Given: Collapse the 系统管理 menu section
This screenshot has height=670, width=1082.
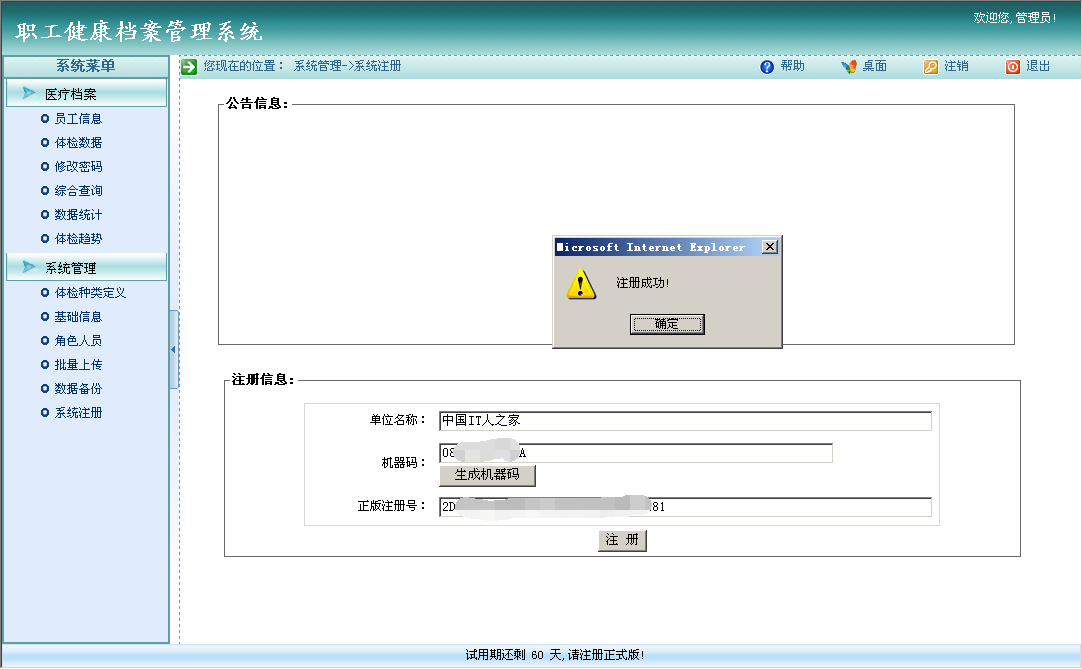Looking at the screenshot, I should pos(86,267).
